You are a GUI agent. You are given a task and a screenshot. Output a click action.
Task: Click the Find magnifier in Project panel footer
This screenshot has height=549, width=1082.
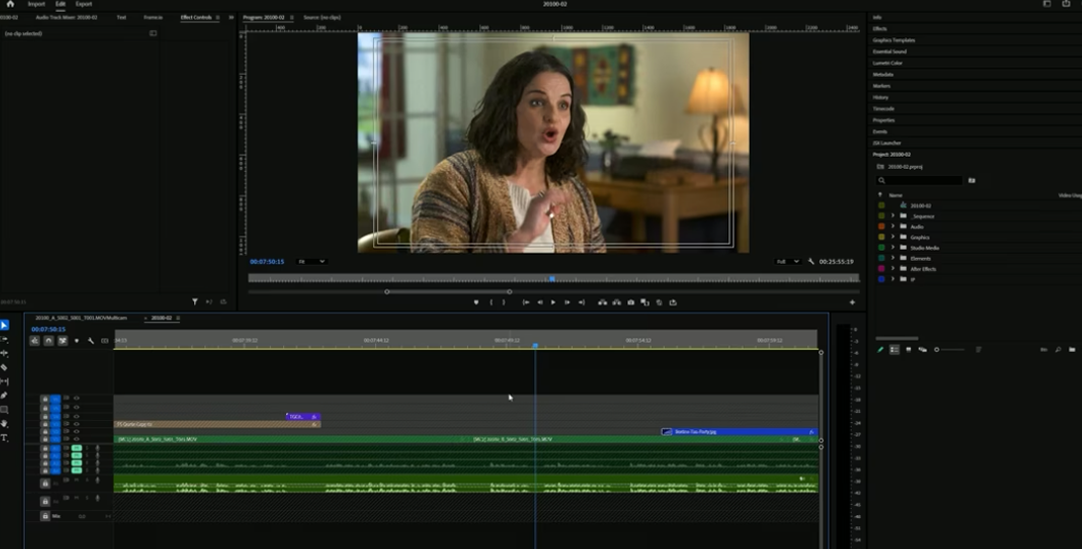[x=1058, y=350]
